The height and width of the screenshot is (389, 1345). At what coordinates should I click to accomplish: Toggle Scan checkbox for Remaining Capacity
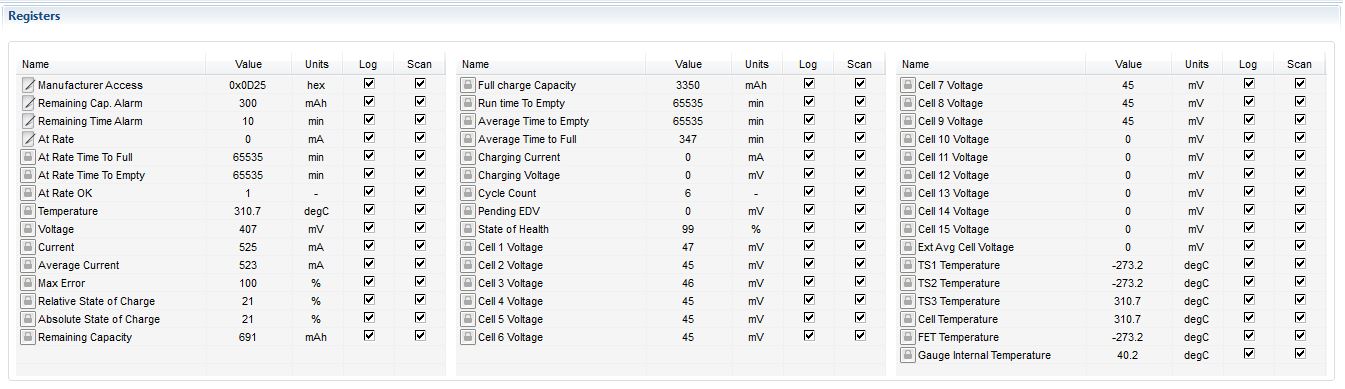tap(420, 336)
